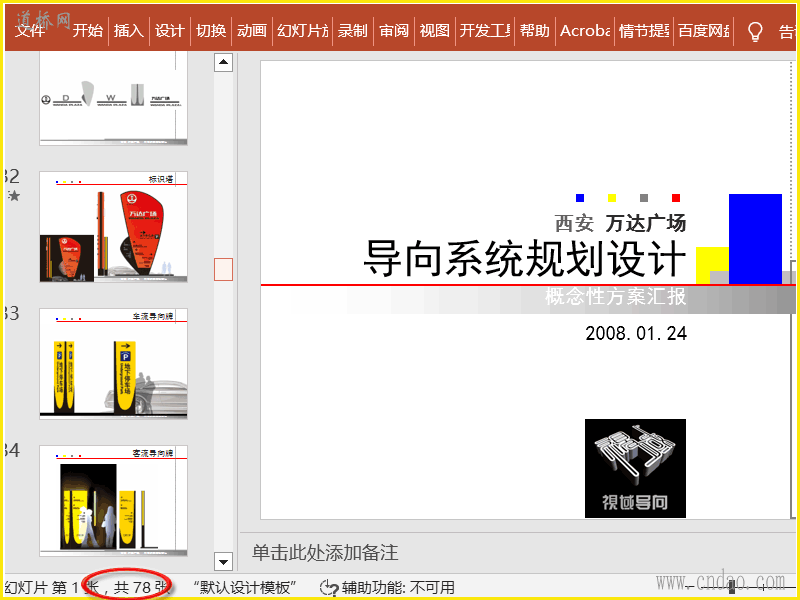Select the 客流导向牌 slide thumbnail

coord(113,501)
